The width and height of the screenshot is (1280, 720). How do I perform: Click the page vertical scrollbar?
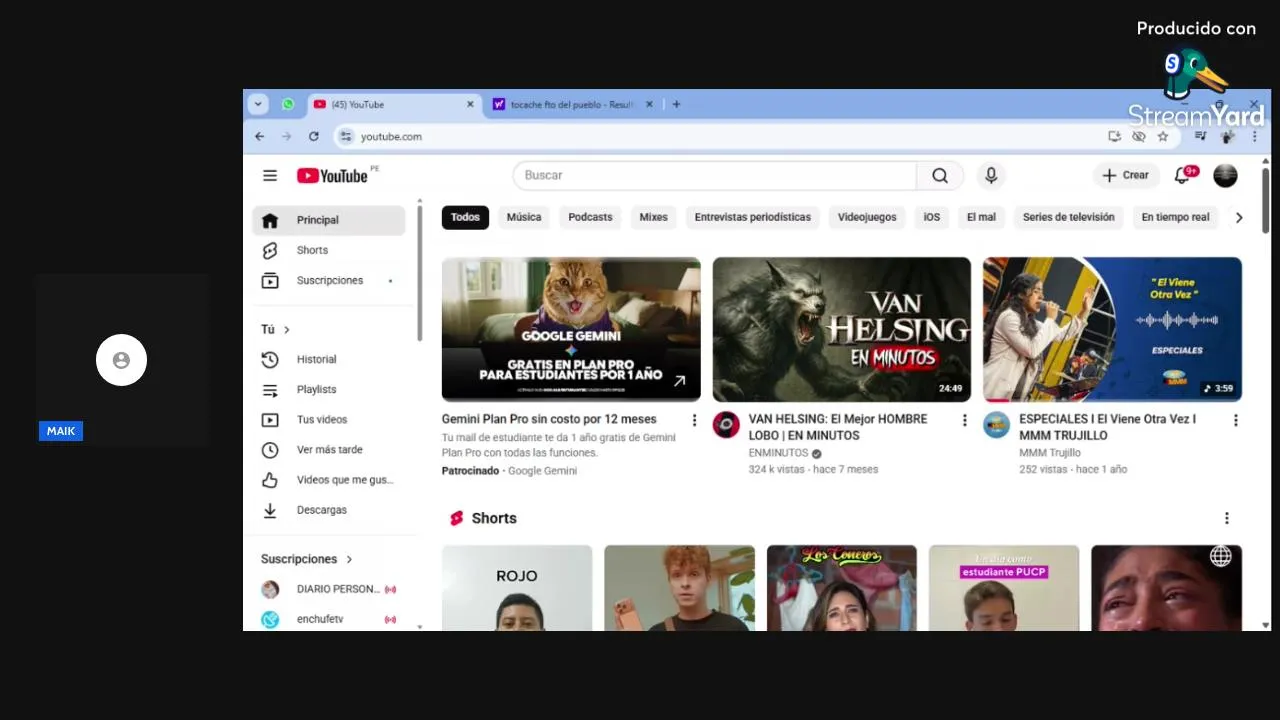(x=1266, y=200)
